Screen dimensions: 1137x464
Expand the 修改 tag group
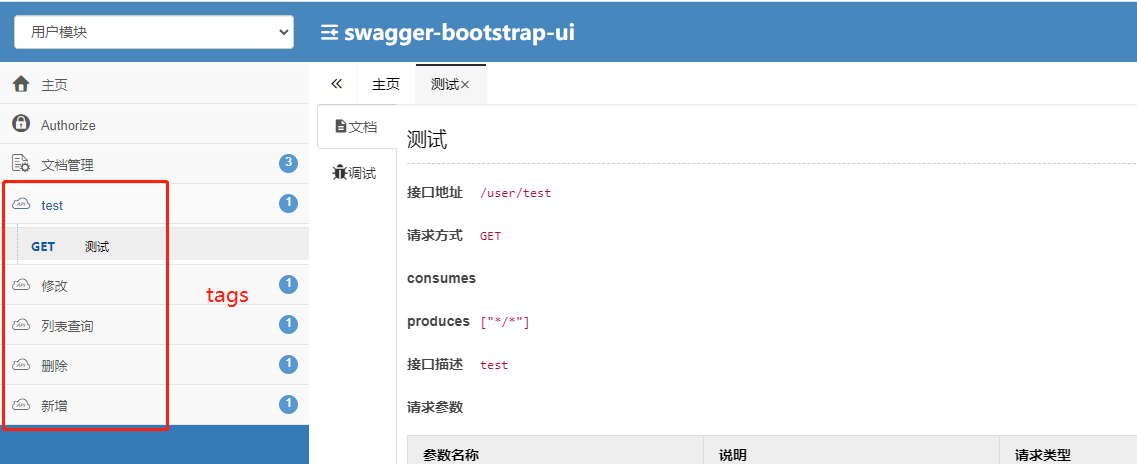click(154, 285)
